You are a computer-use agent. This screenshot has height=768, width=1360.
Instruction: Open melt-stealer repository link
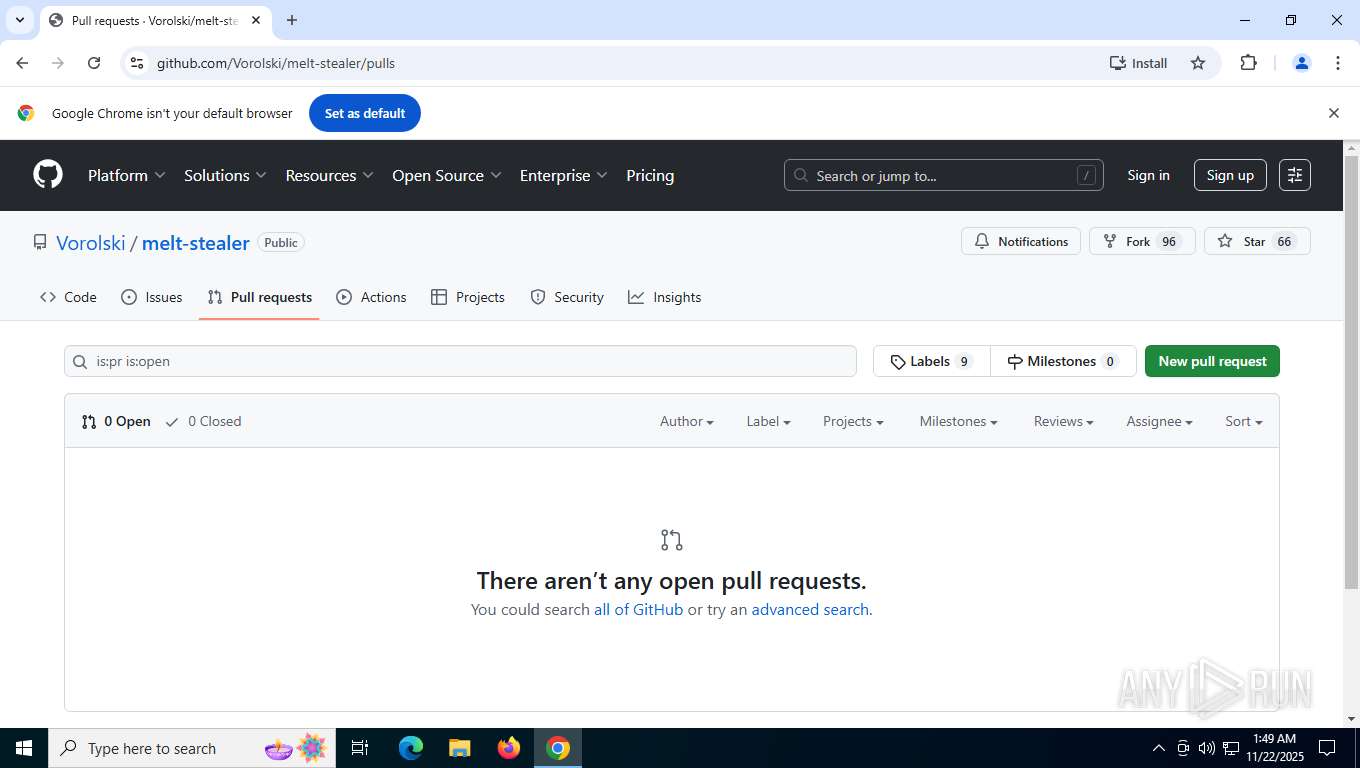pyautogui.click(x=196, y=243)
